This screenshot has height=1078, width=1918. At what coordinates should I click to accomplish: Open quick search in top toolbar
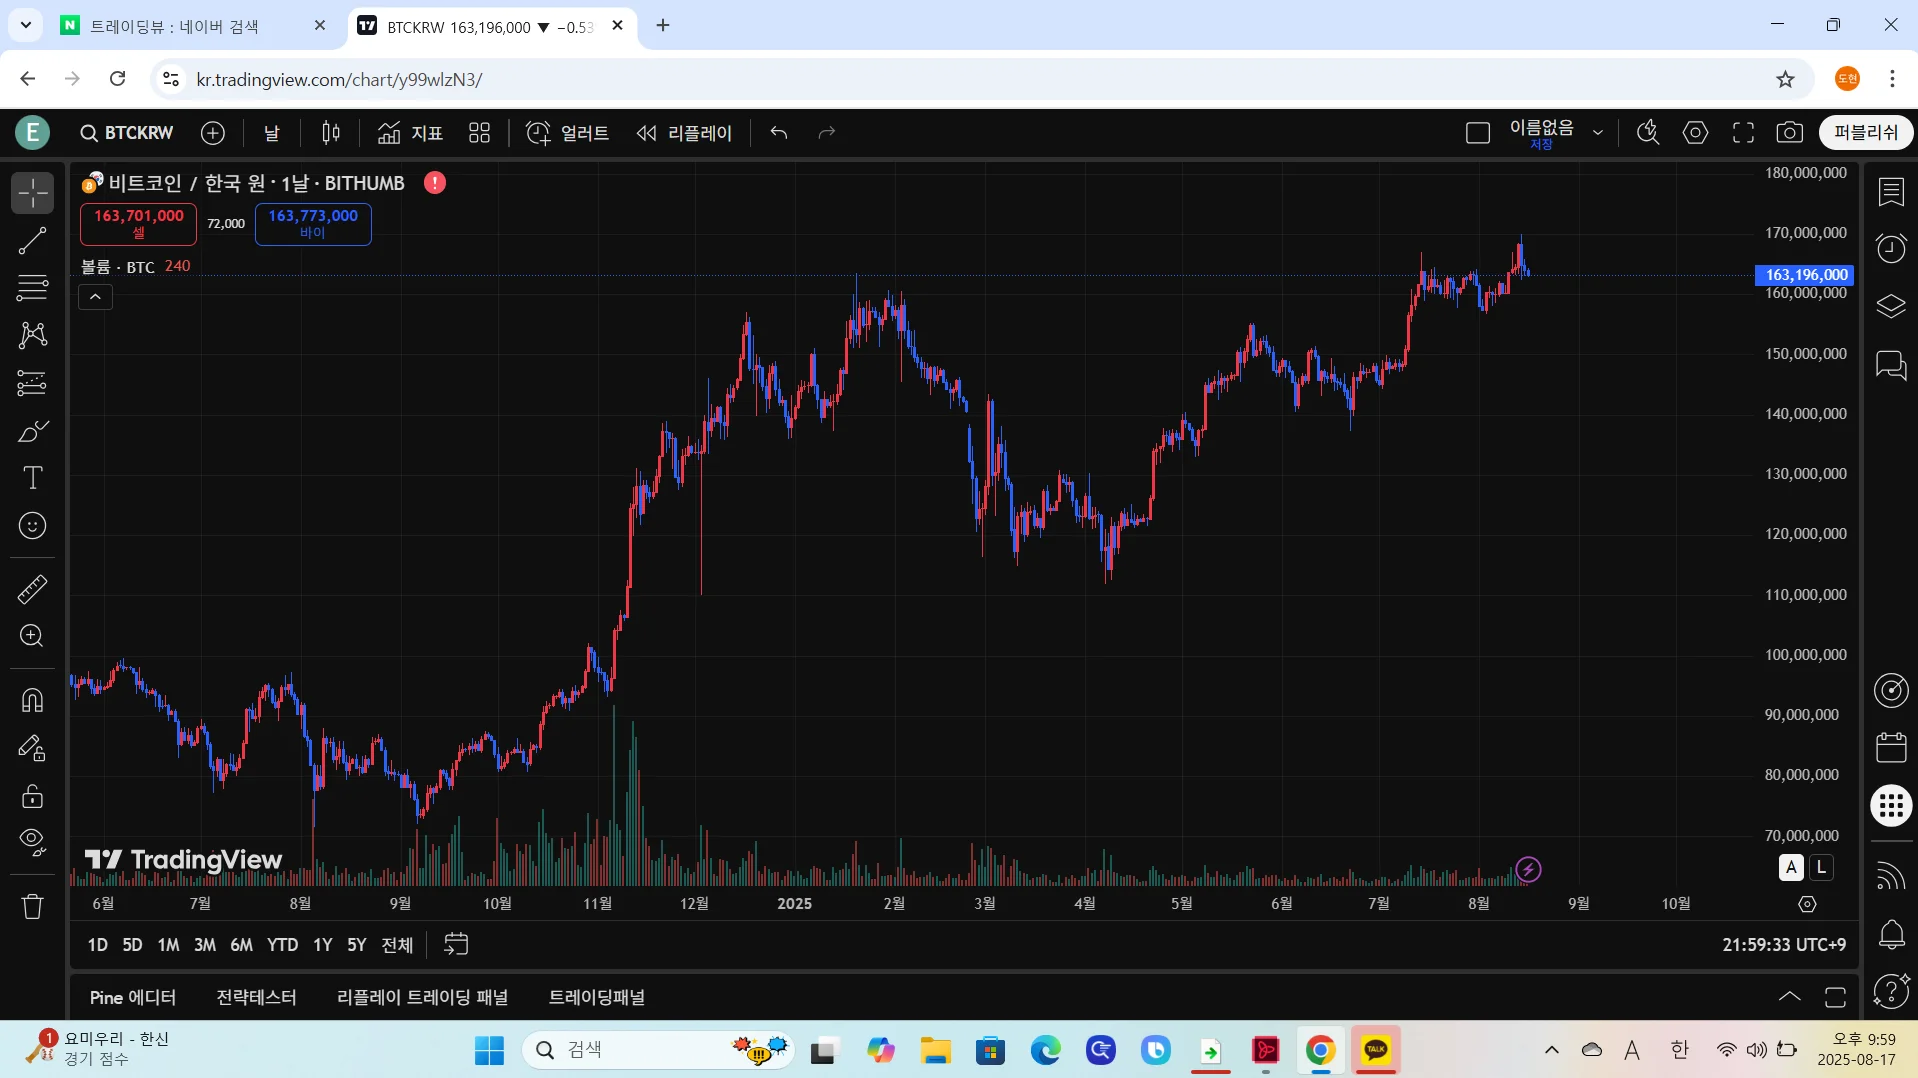point(1648,133)
